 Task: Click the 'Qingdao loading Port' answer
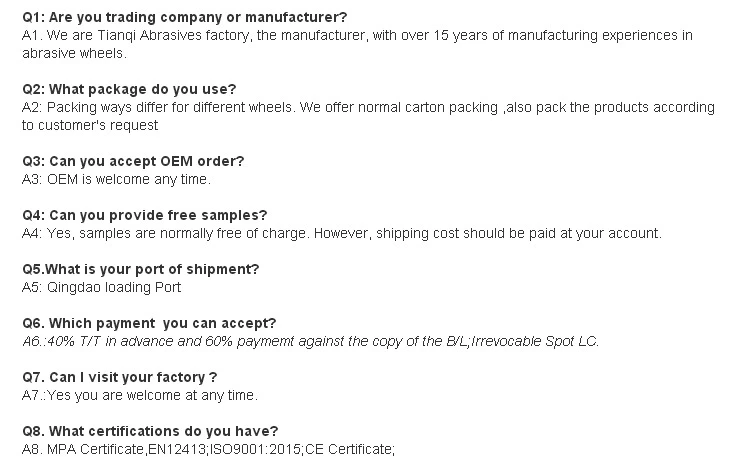pos(101,288)
